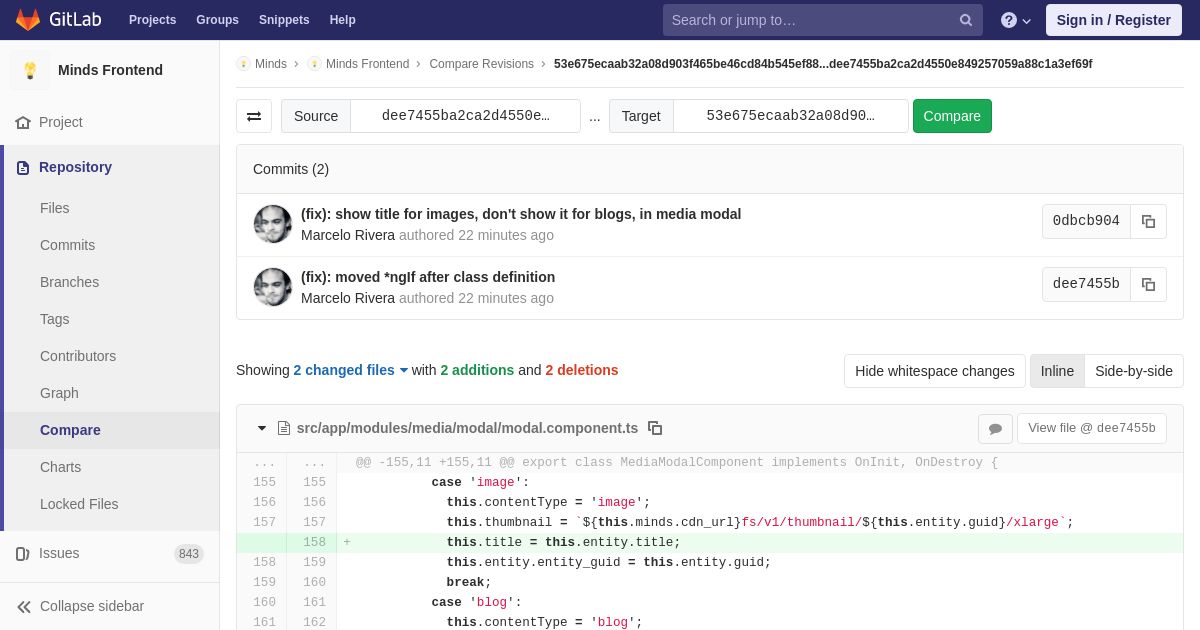
Task: Open the Help menu item
Action: (343, 20)
